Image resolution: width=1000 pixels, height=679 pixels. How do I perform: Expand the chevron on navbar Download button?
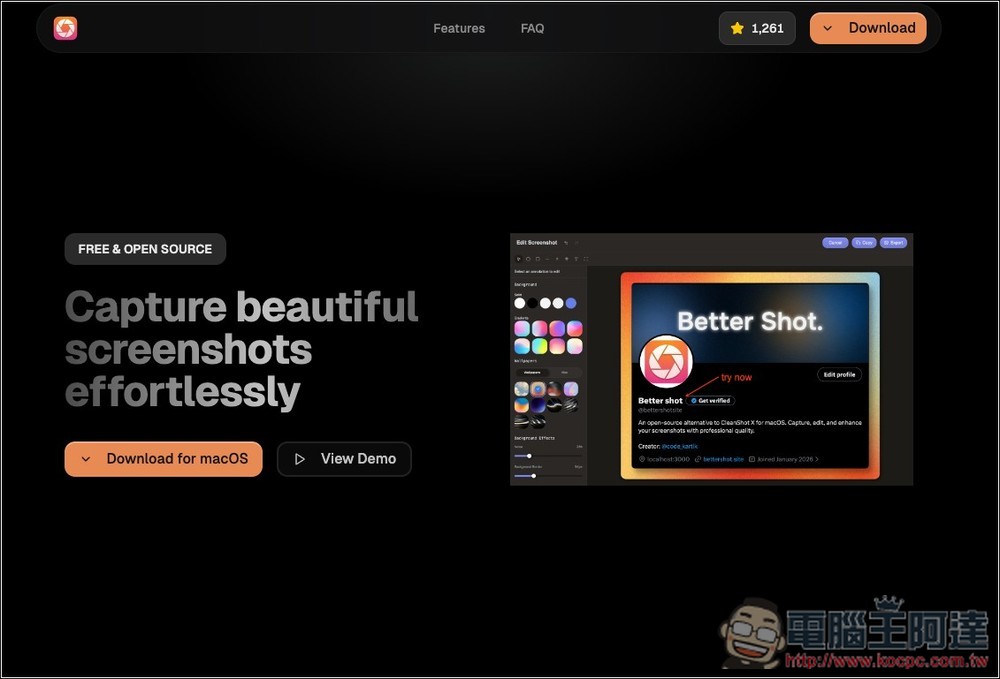828,28
